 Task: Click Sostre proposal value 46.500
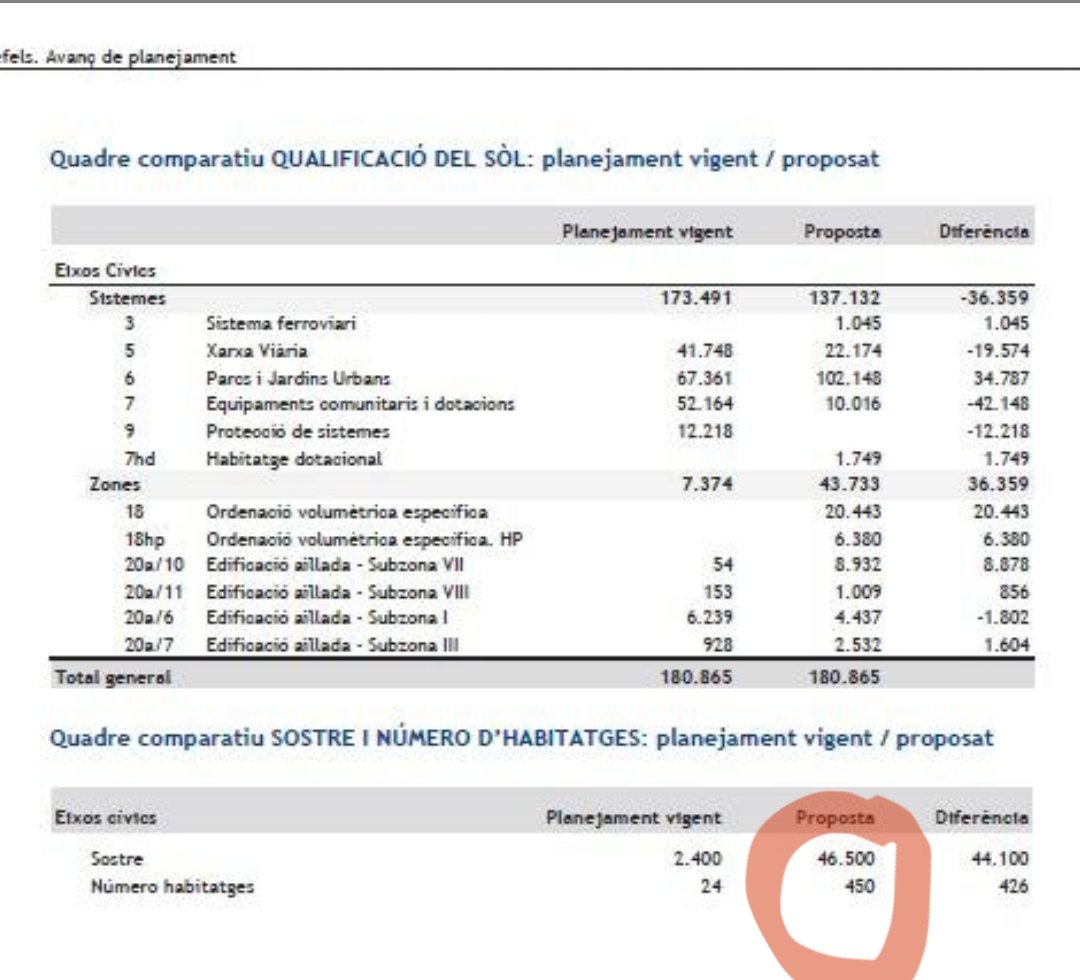[846, 859]
